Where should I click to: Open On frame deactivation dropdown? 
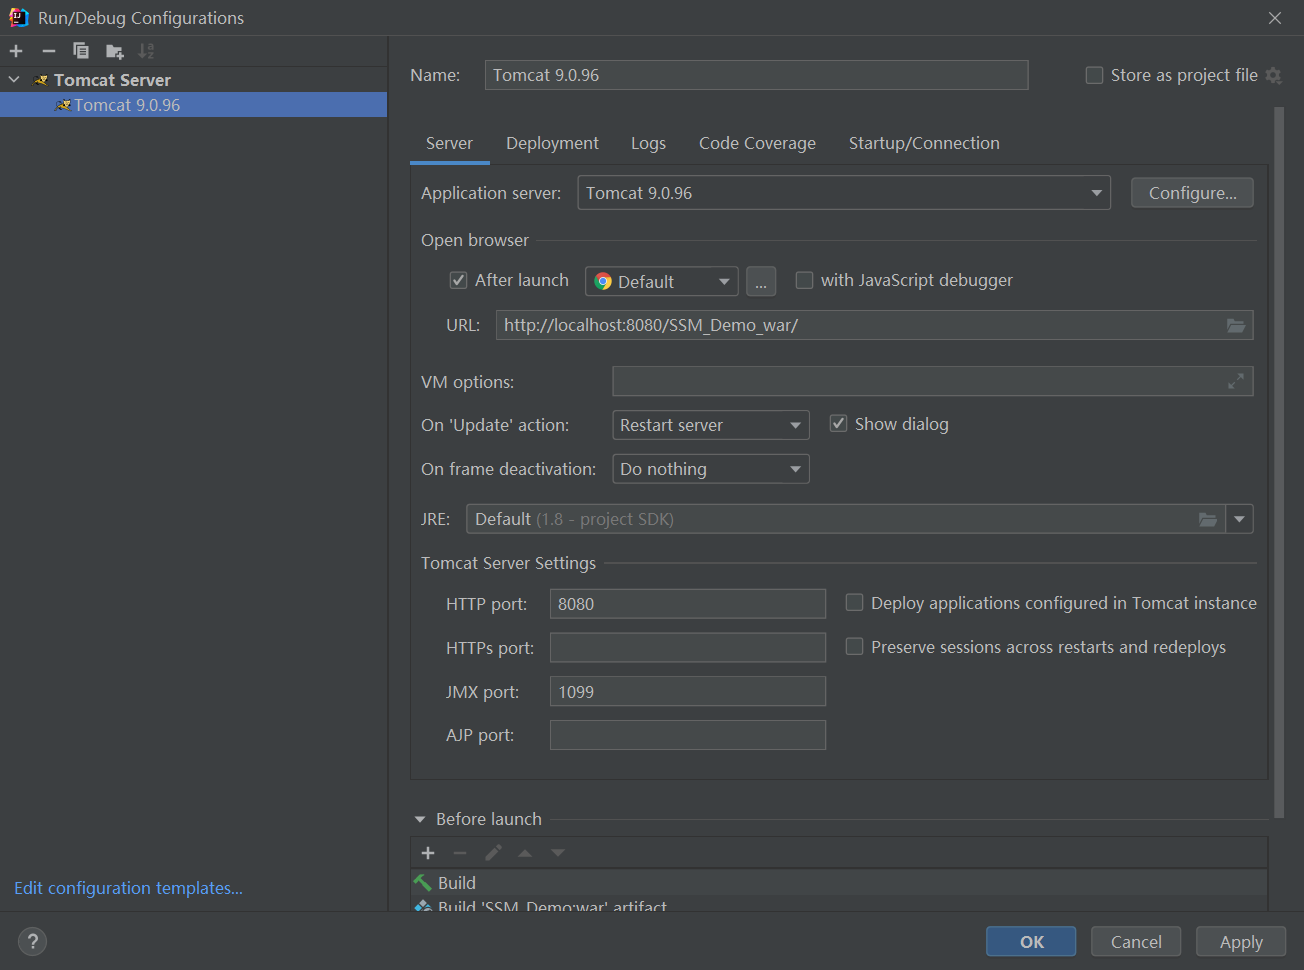coord(710,469)
